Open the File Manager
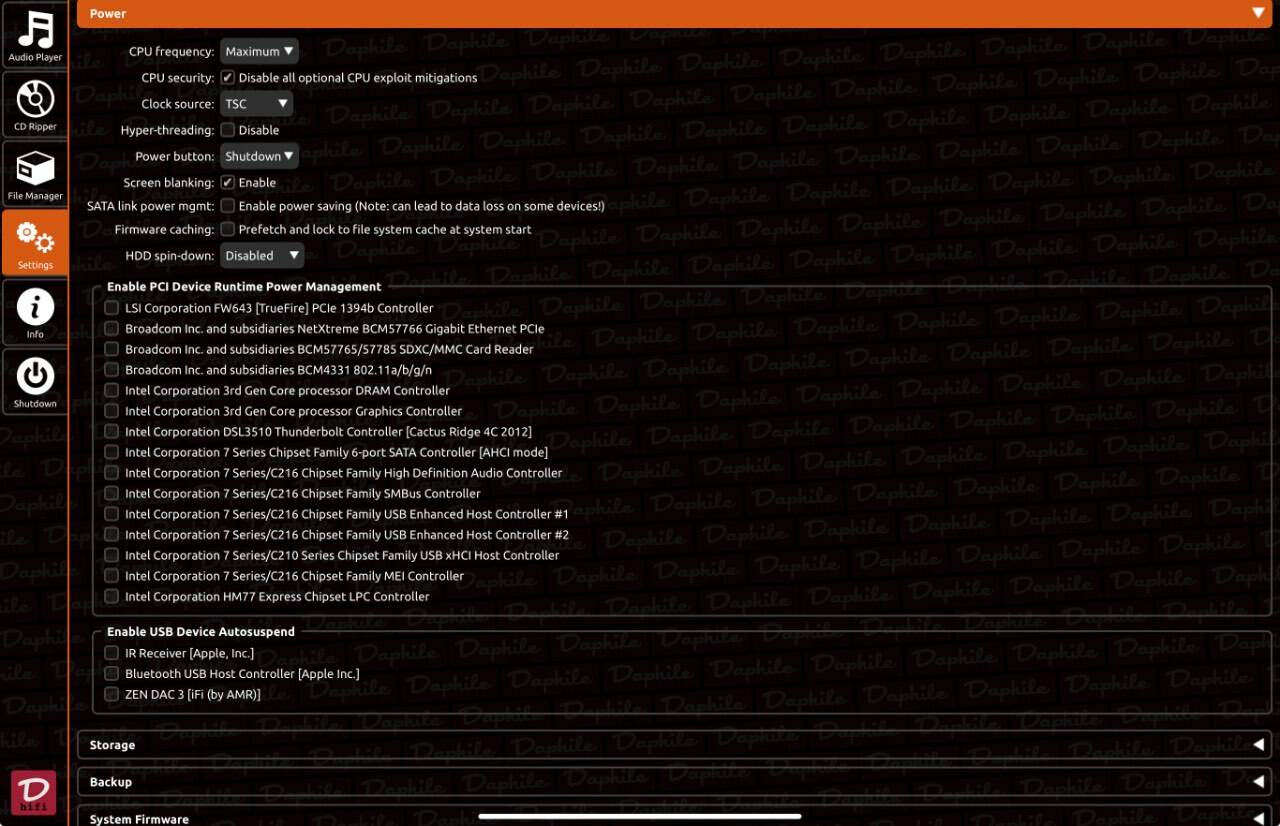Image resolution: width=1280 pixels, height=826 pixels. point(35,174)
